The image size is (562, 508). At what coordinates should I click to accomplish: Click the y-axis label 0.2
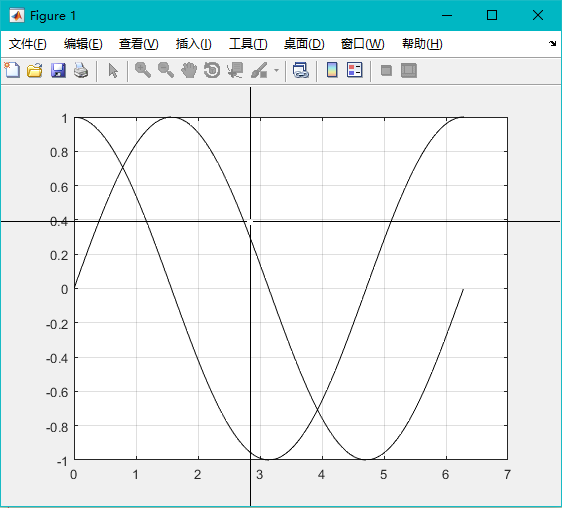click(x=59, y=256)
